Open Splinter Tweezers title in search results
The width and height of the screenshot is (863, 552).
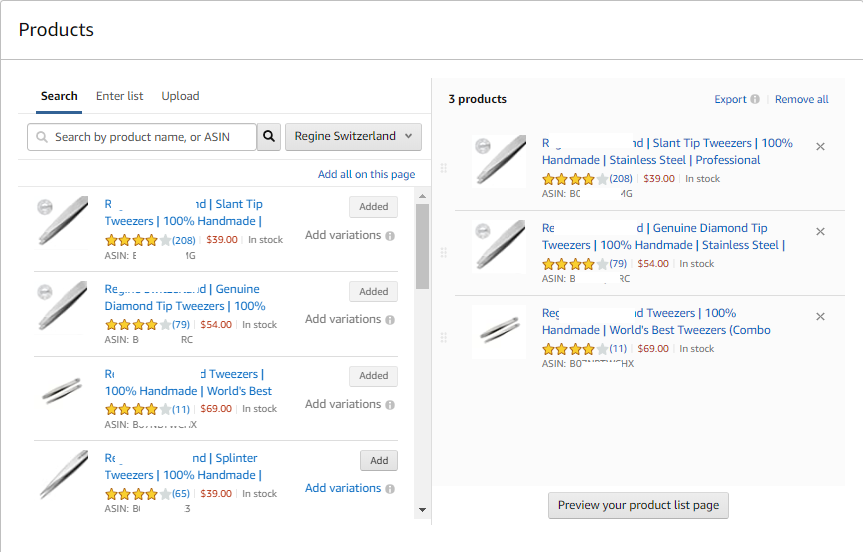[x=183, y=467]
